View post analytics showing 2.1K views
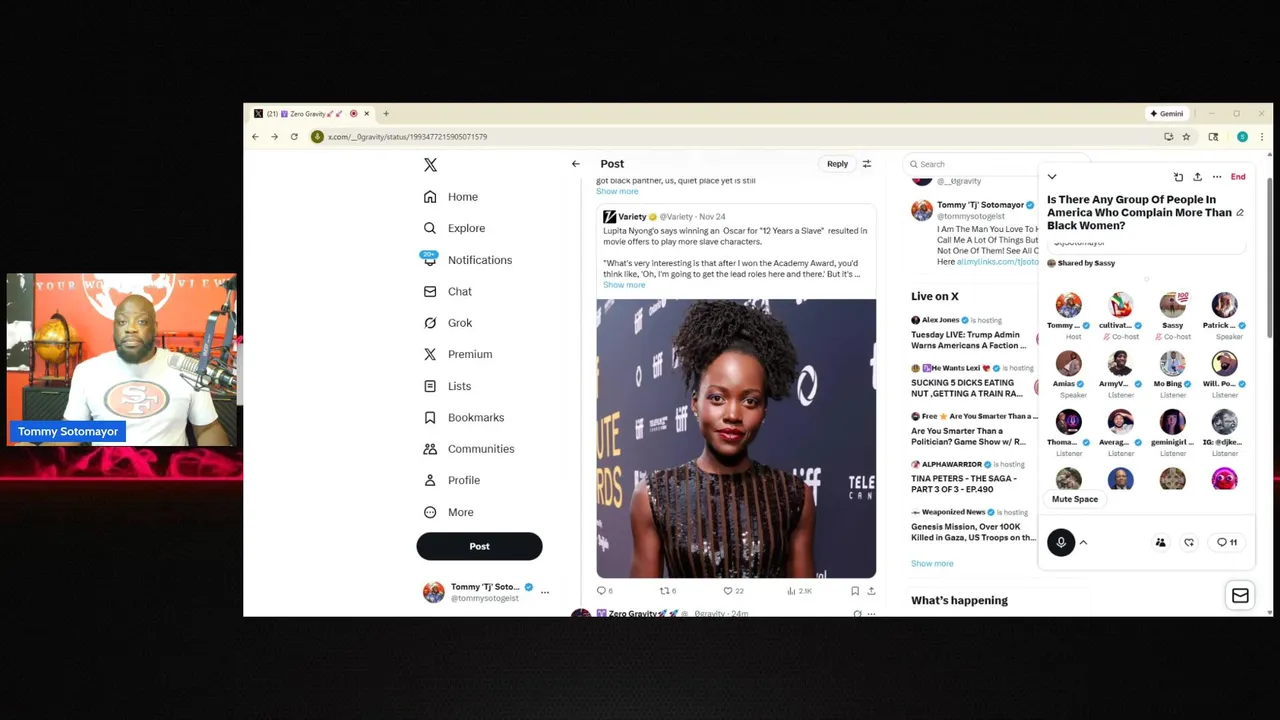Screen dimensions: 1280x720 pyautogui.click(x=799, y=591)
